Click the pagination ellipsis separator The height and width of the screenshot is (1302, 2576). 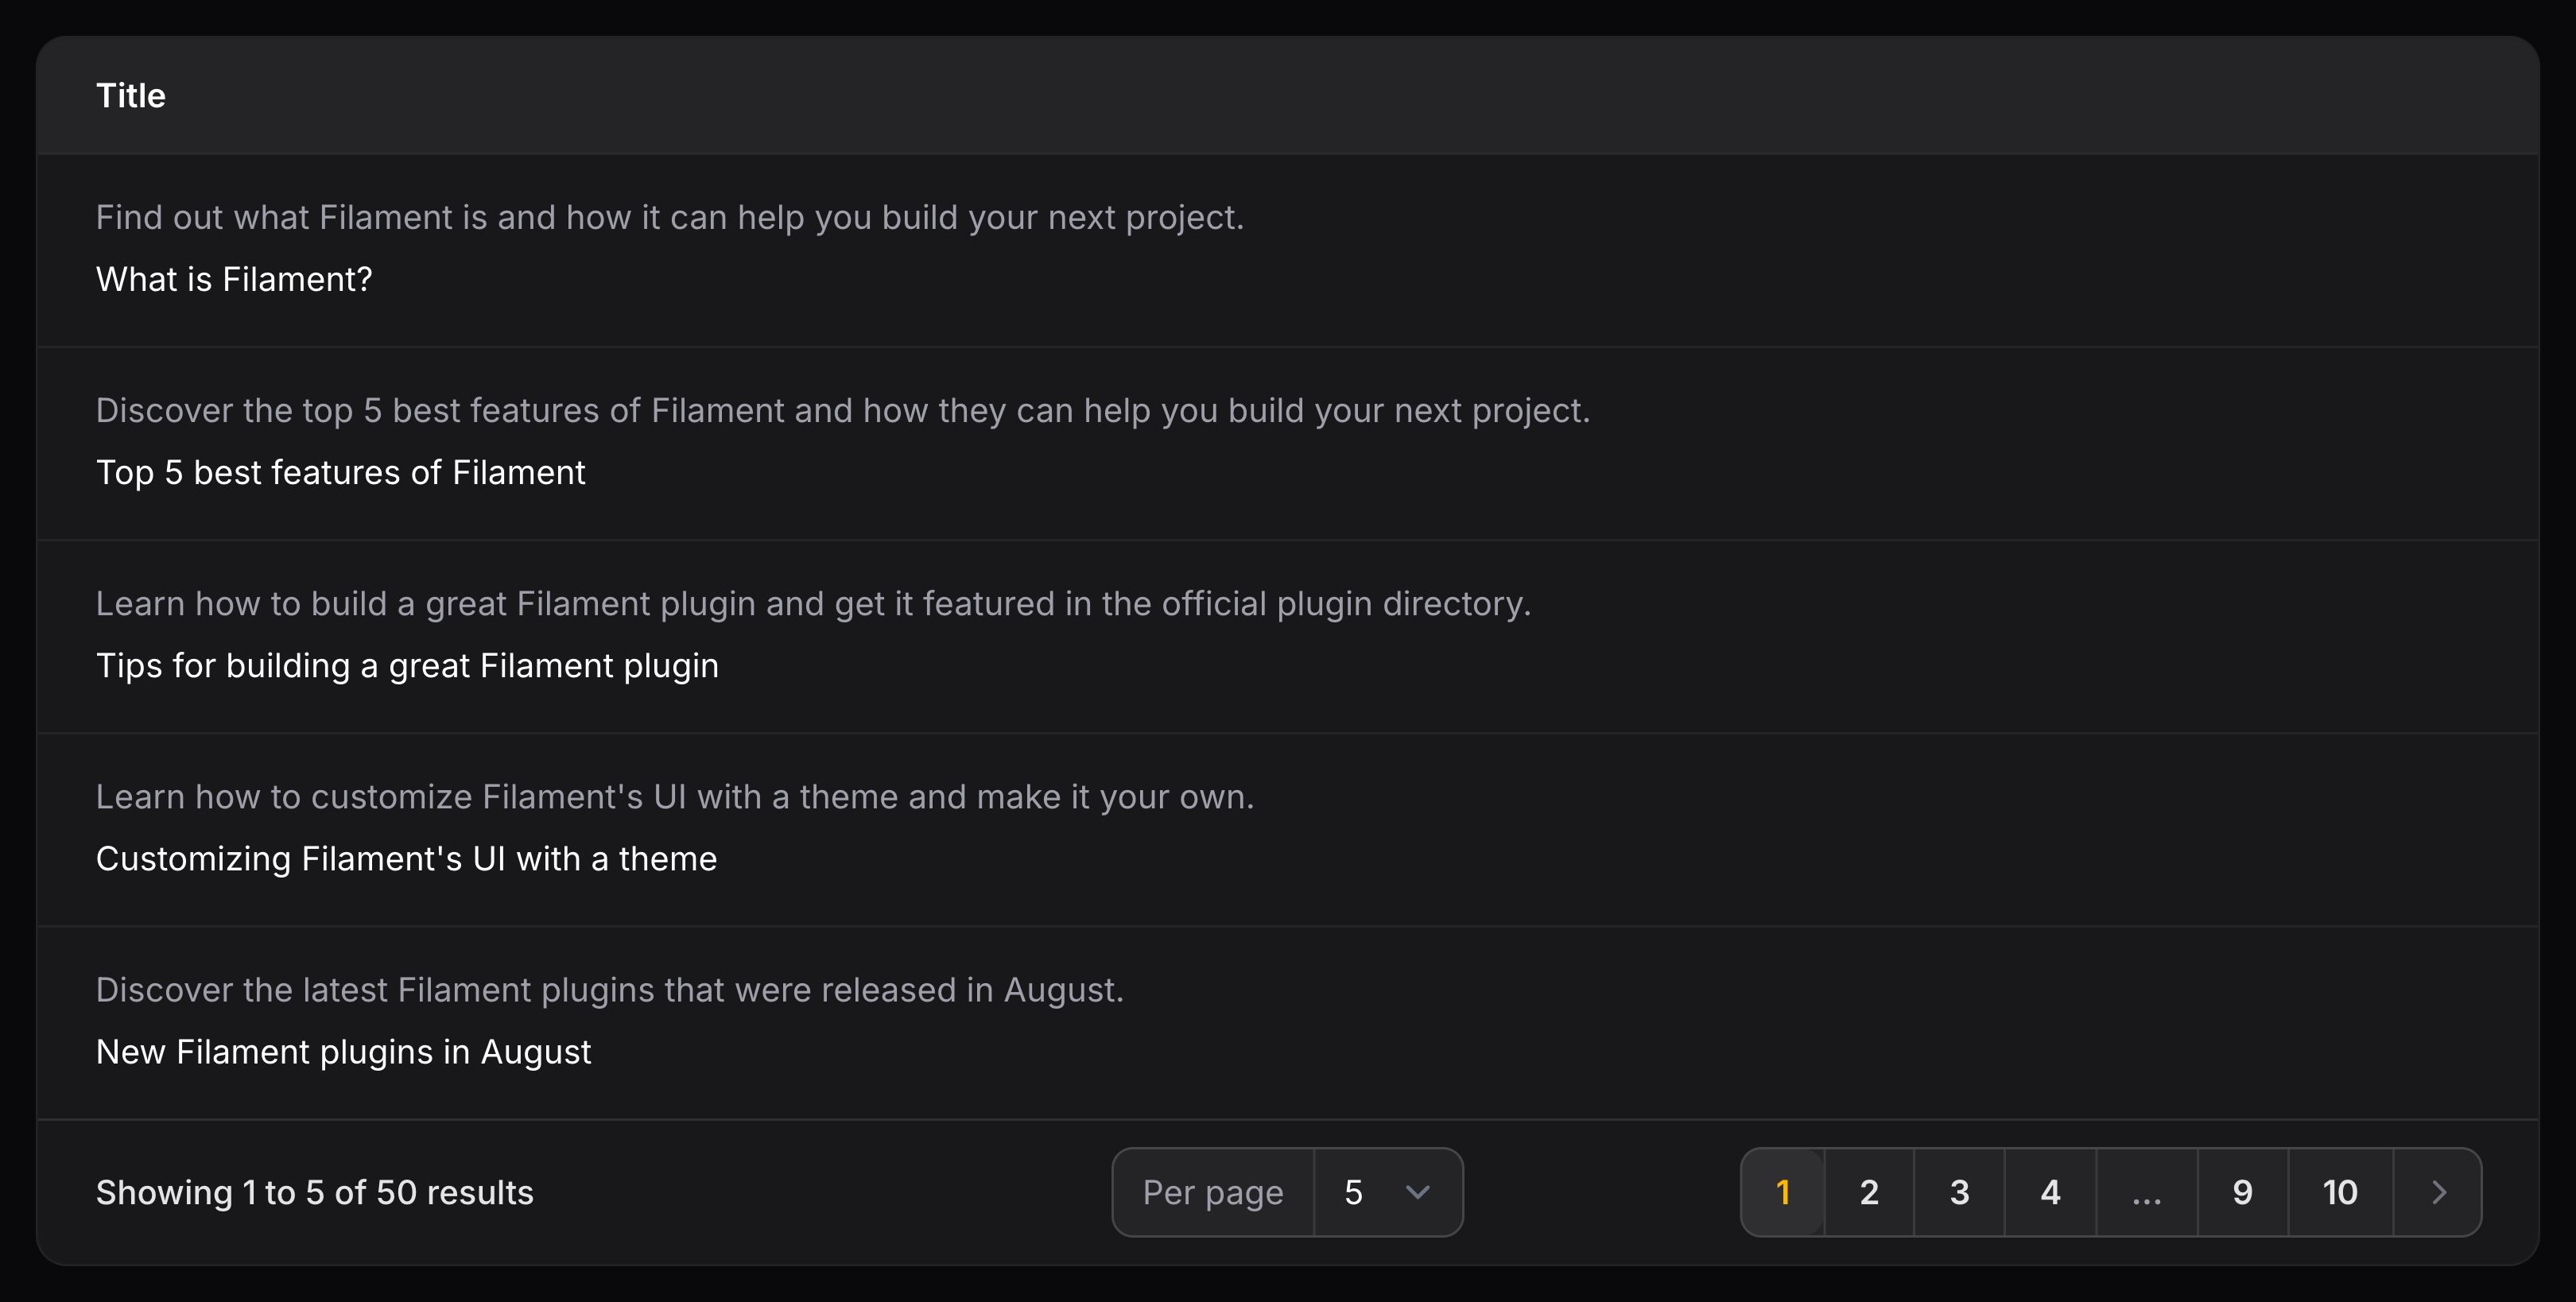click(x=2145, y=1192)
